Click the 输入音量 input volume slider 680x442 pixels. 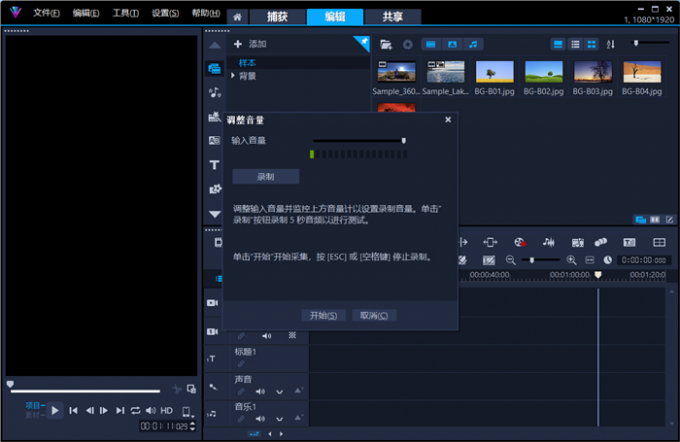point(358,140)
